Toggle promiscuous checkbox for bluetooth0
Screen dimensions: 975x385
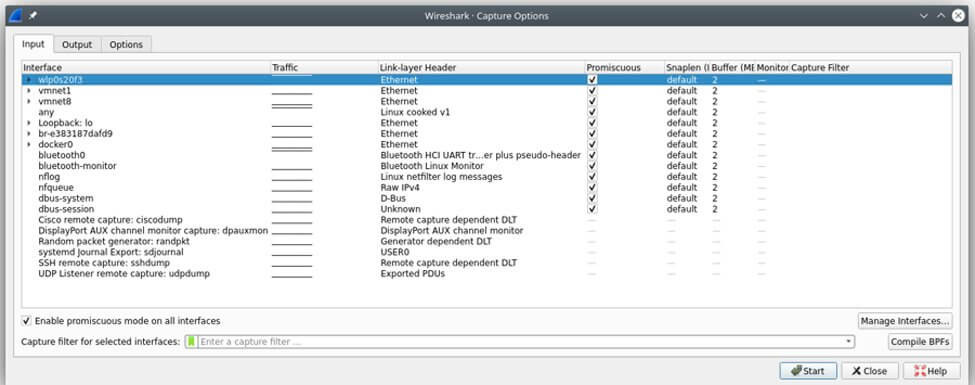click(x=592, y=155)
